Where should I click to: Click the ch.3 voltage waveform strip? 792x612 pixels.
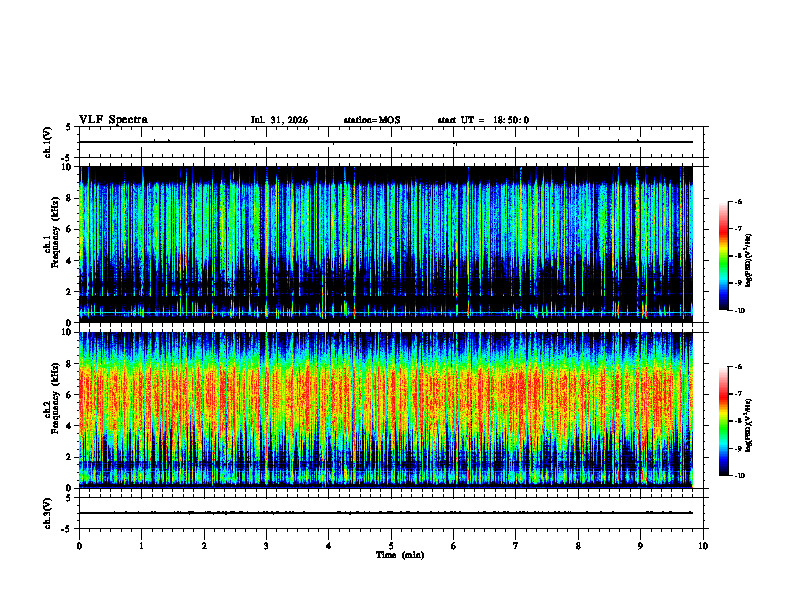[391, 513]
